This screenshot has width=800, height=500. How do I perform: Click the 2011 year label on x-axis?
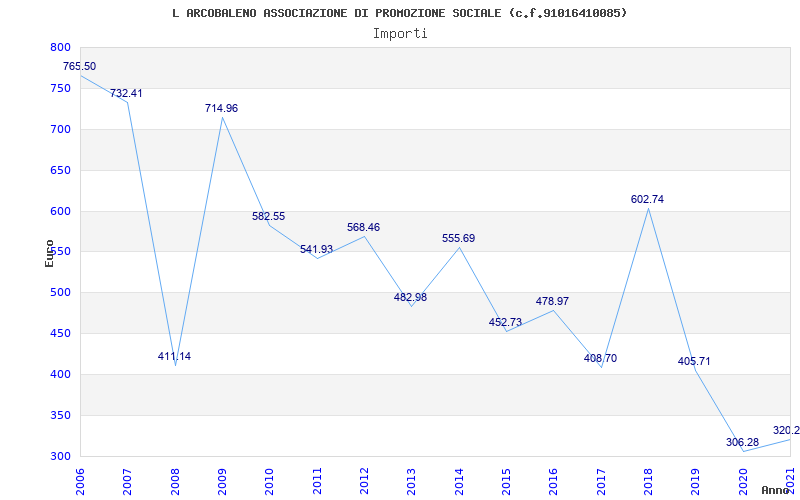coord(317,482)
